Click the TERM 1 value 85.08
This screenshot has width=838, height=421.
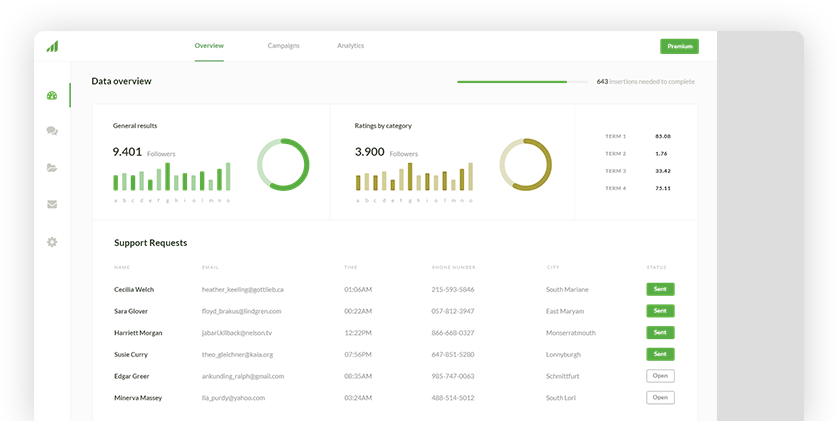click(x=663, y=136)
